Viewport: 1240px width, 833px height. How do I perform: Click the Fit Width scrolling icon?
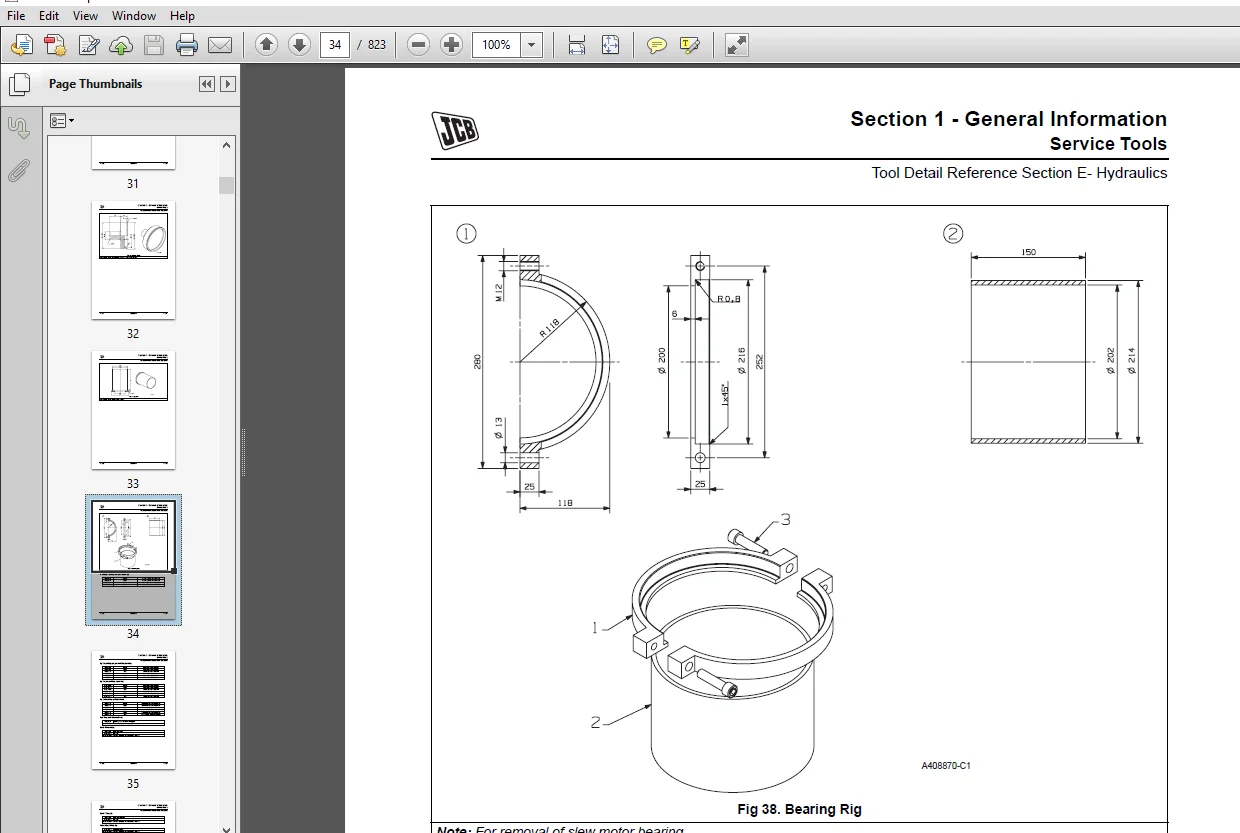pos(577,45)
